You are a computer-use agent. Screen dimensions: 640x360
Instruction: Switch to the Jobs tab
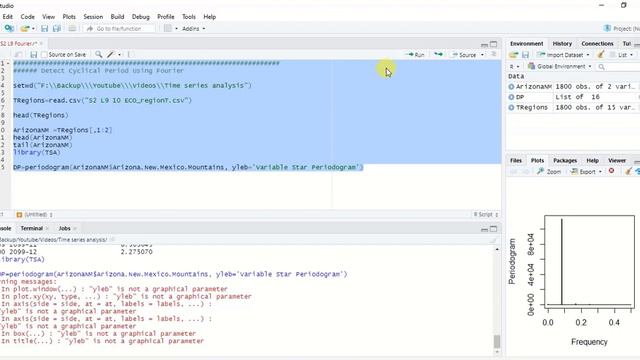coord(64,228)
